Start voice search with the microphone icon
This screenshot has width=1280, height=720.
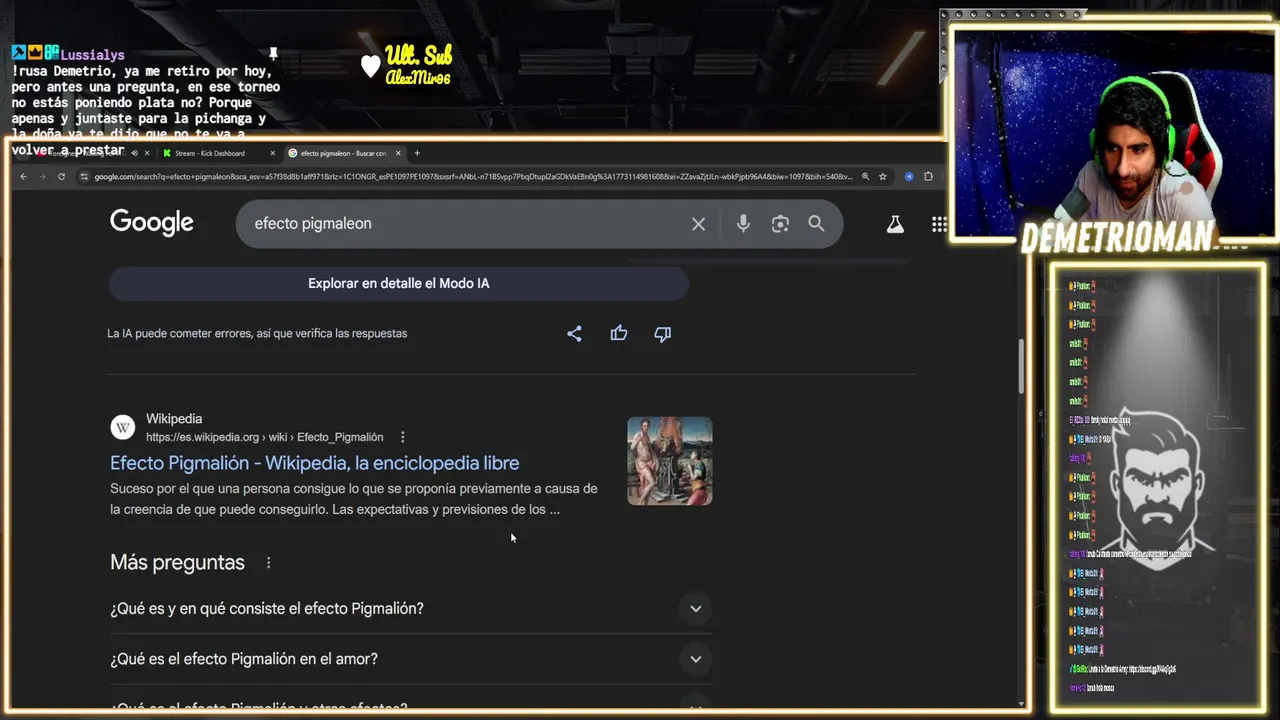pyautogui.click(x=743, y=224)
